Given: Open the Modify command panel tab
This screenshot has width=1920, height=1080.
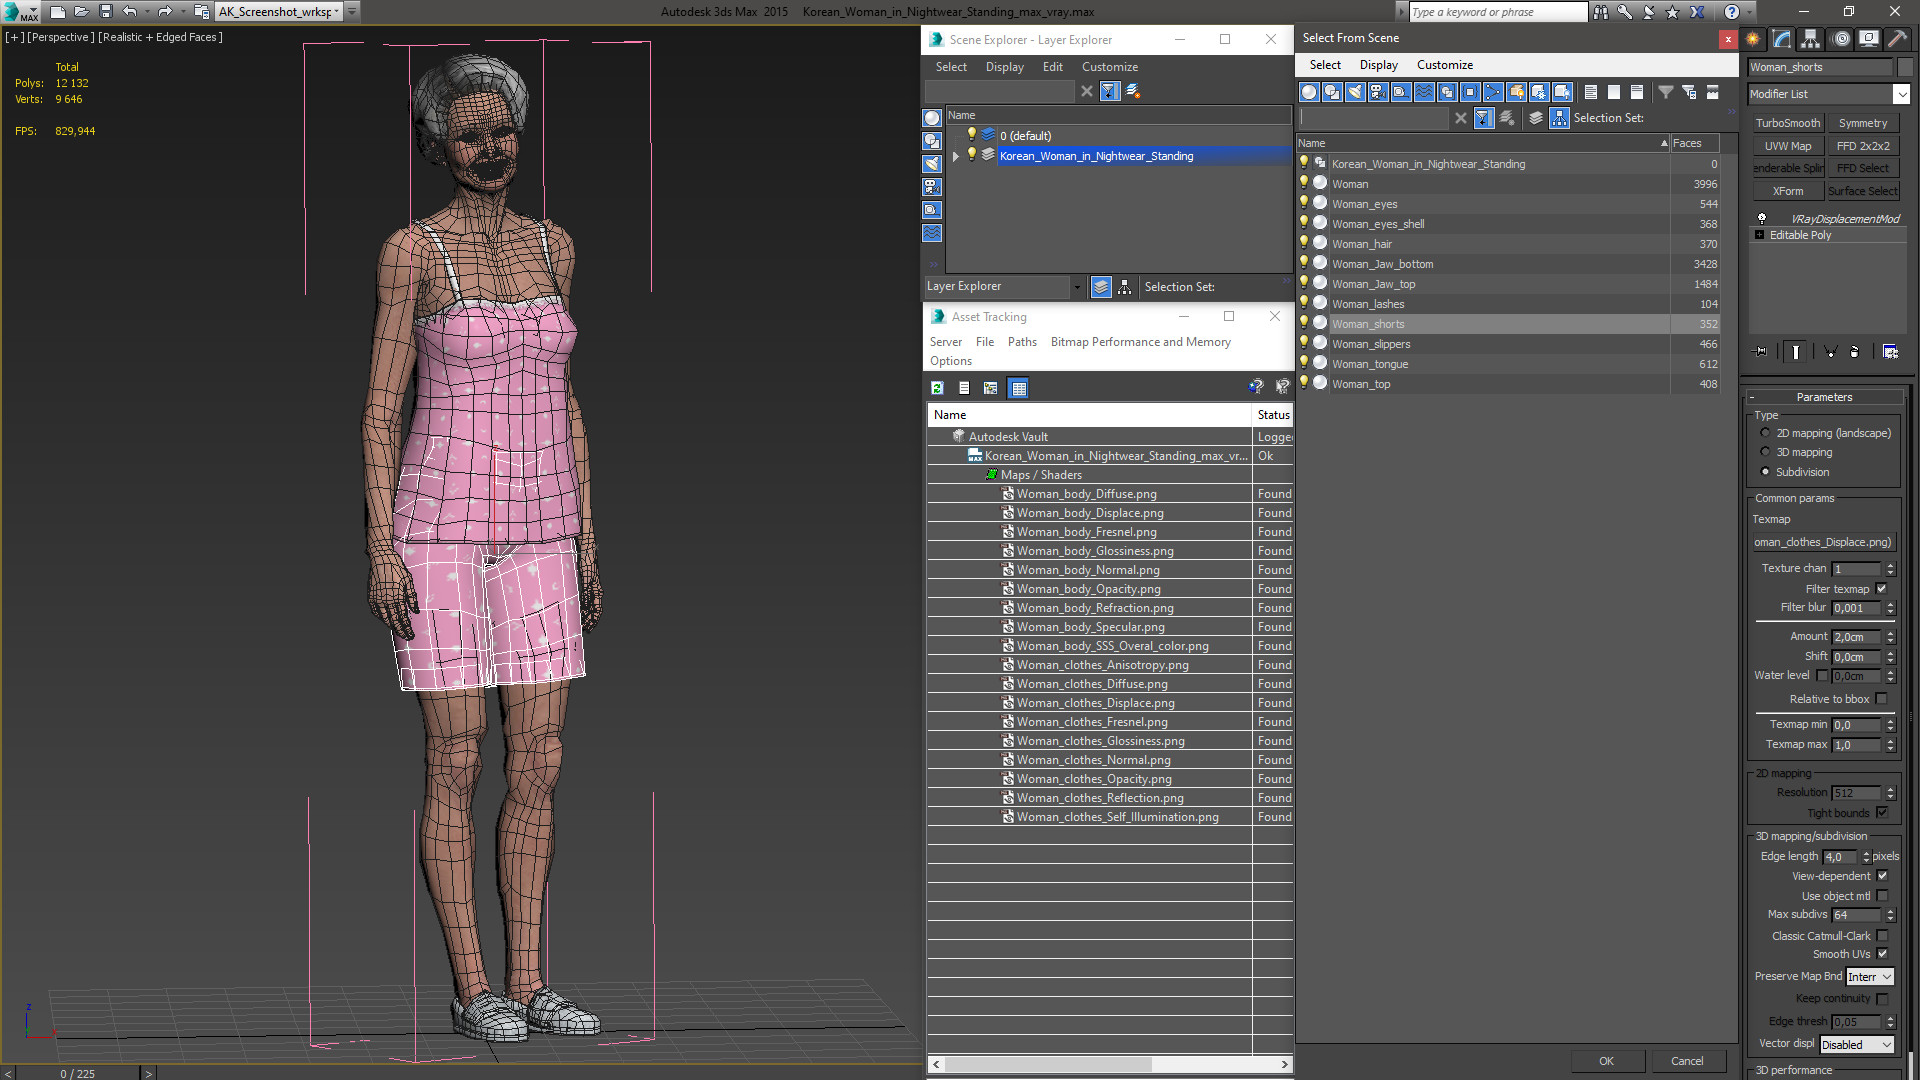Looking at the screenshot, I should click(1782, 39).
